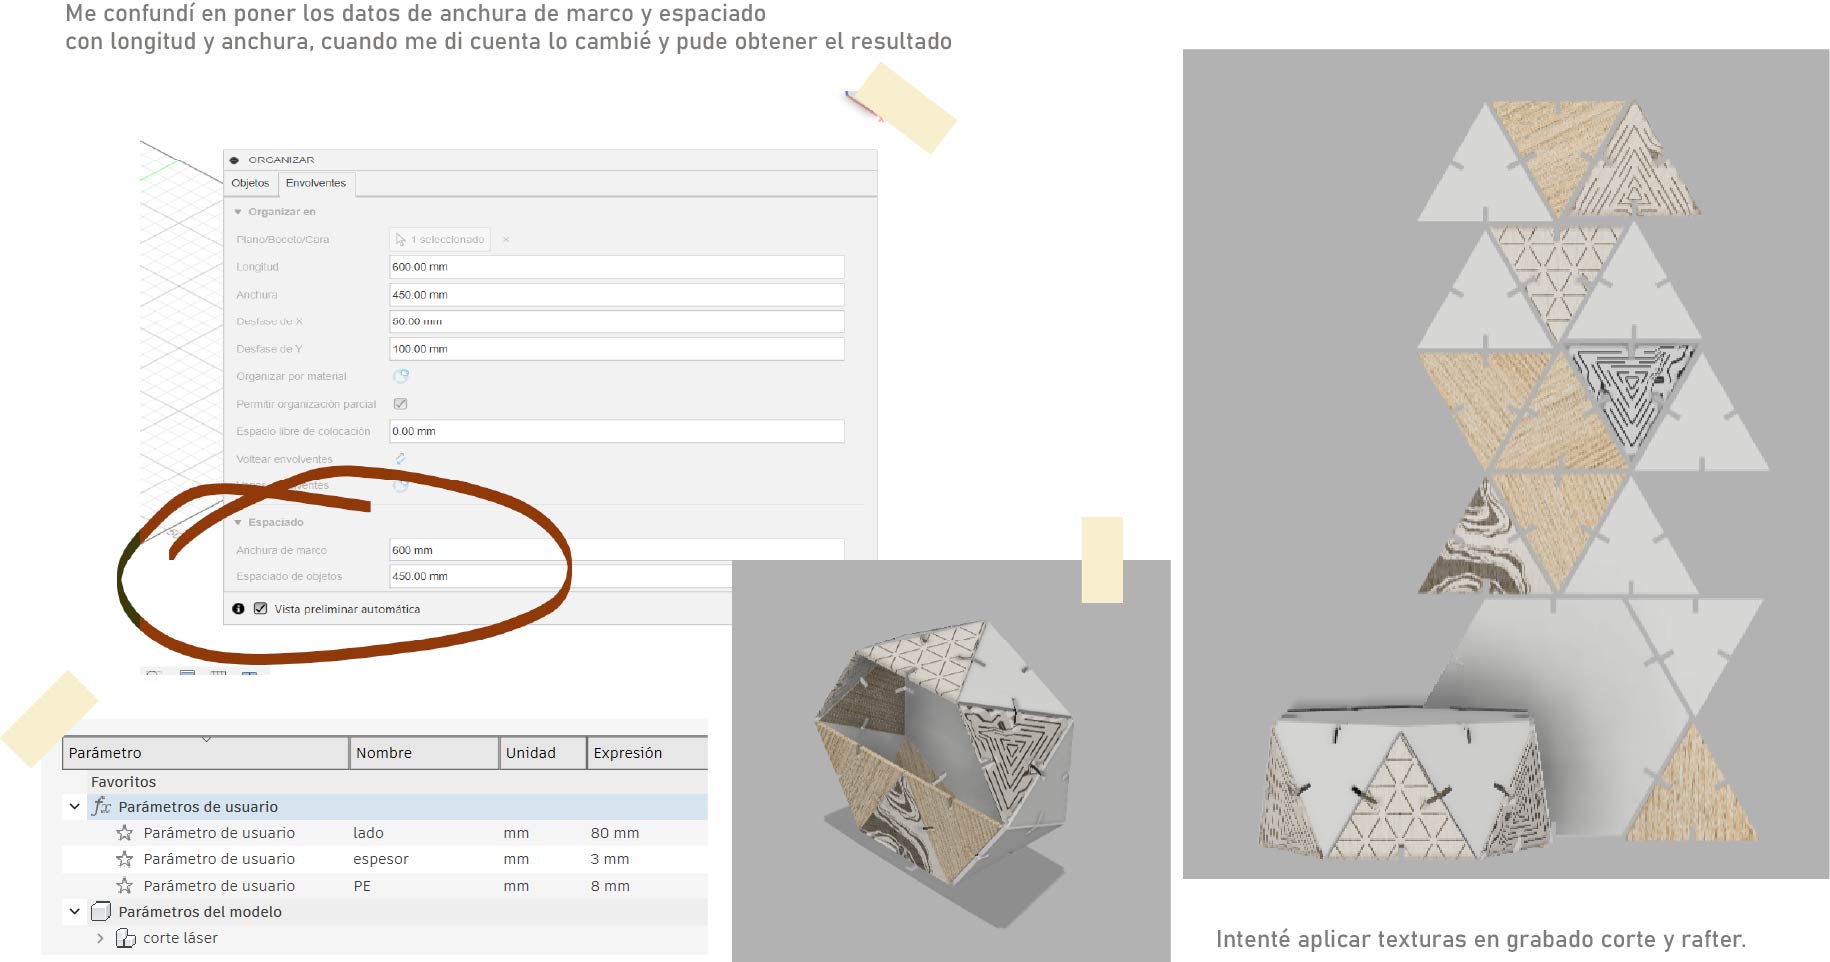Clear the Plano/Boceto/Cara selection with X
This screenshot has width=1830, height=962.
[x=506, y=240]
